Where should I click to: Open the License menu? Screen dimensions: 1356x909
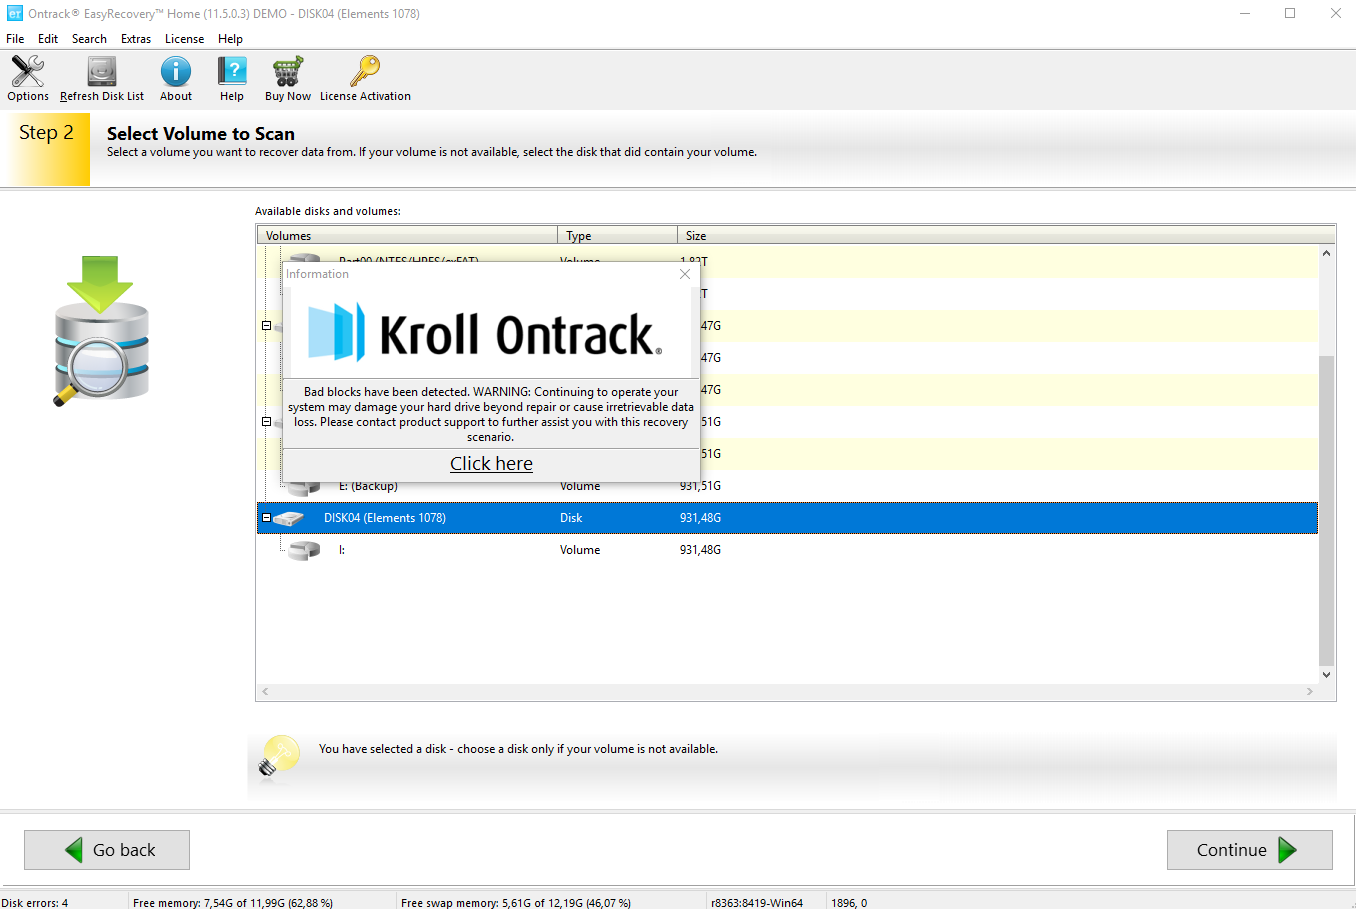pyautogui.click(x=184, y=39)
